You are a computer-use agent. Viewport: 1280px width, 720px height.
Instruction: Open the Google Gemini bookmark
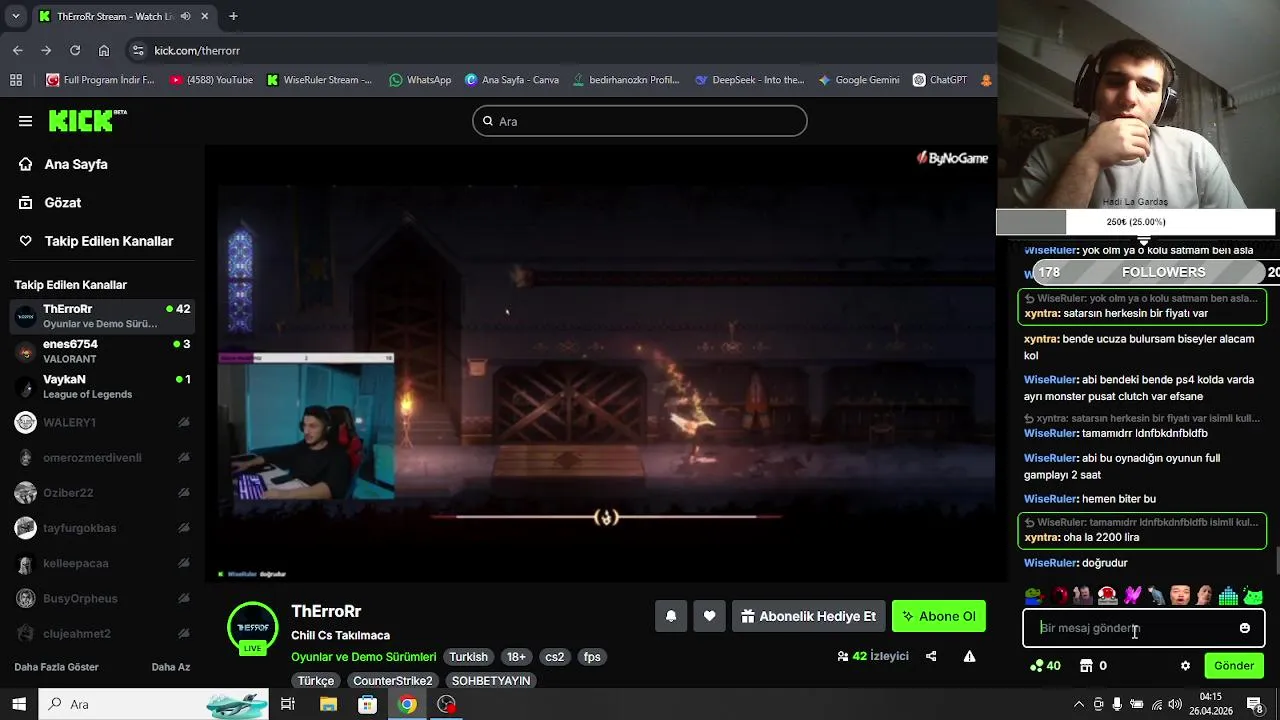tap(858, 80)
